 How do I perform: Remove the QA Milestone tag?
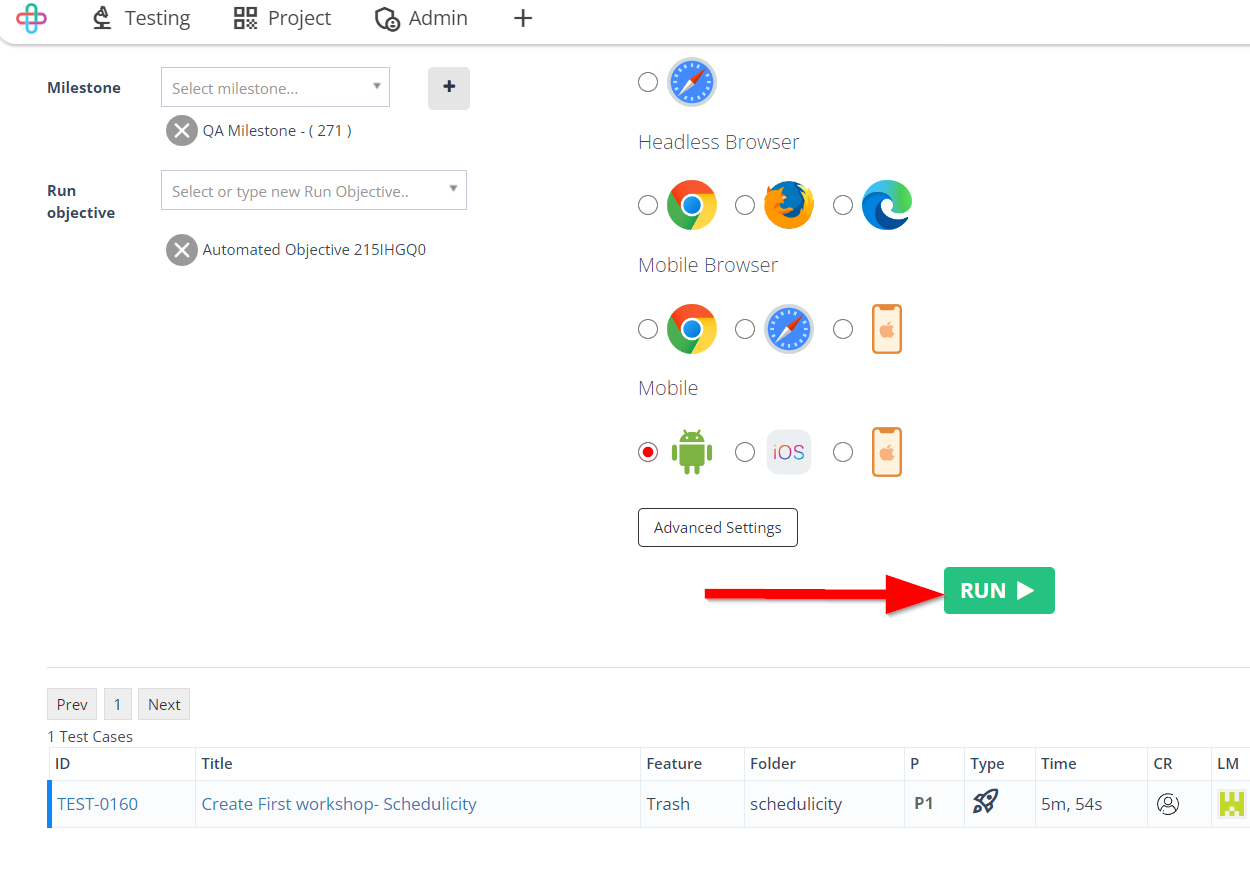click(181, 131)
